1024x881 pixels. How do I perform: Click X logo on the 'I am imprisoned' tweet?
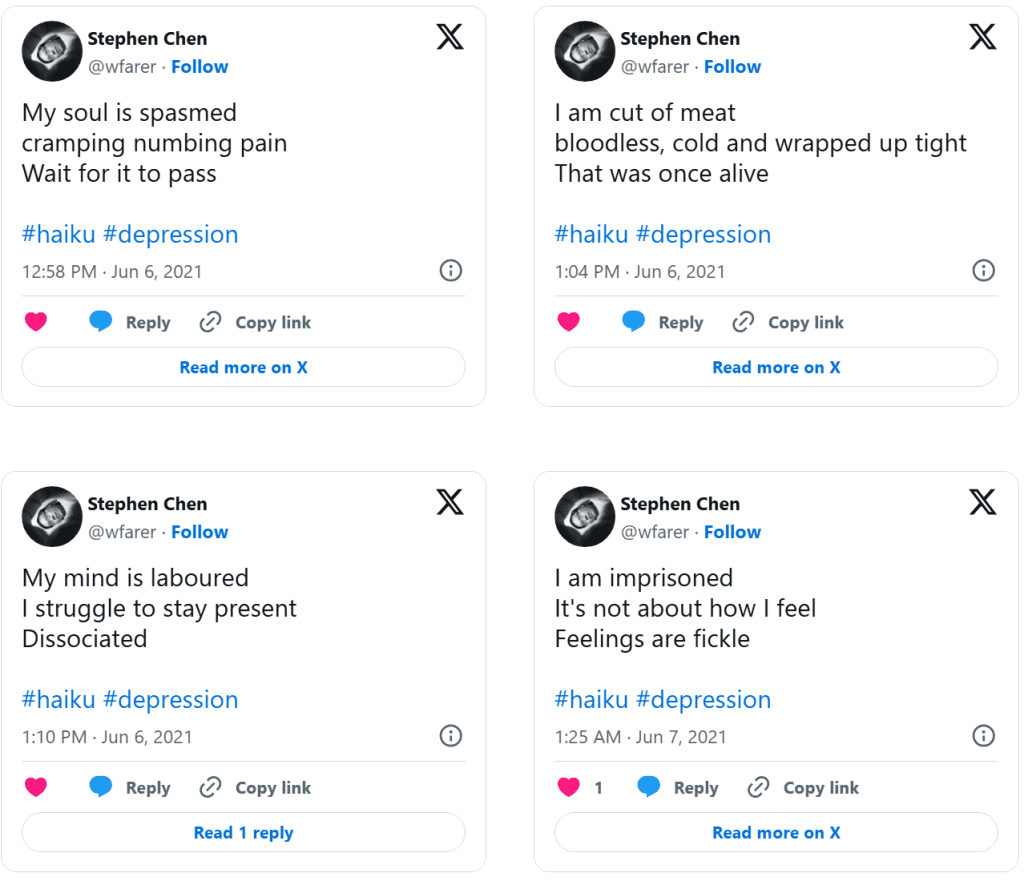tap(983, 503)
